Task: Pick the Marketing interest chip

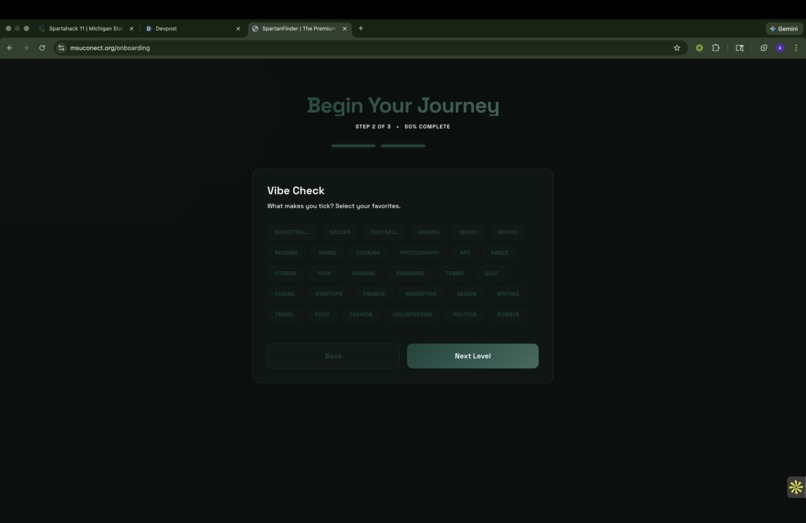Action: click(421, 294)
